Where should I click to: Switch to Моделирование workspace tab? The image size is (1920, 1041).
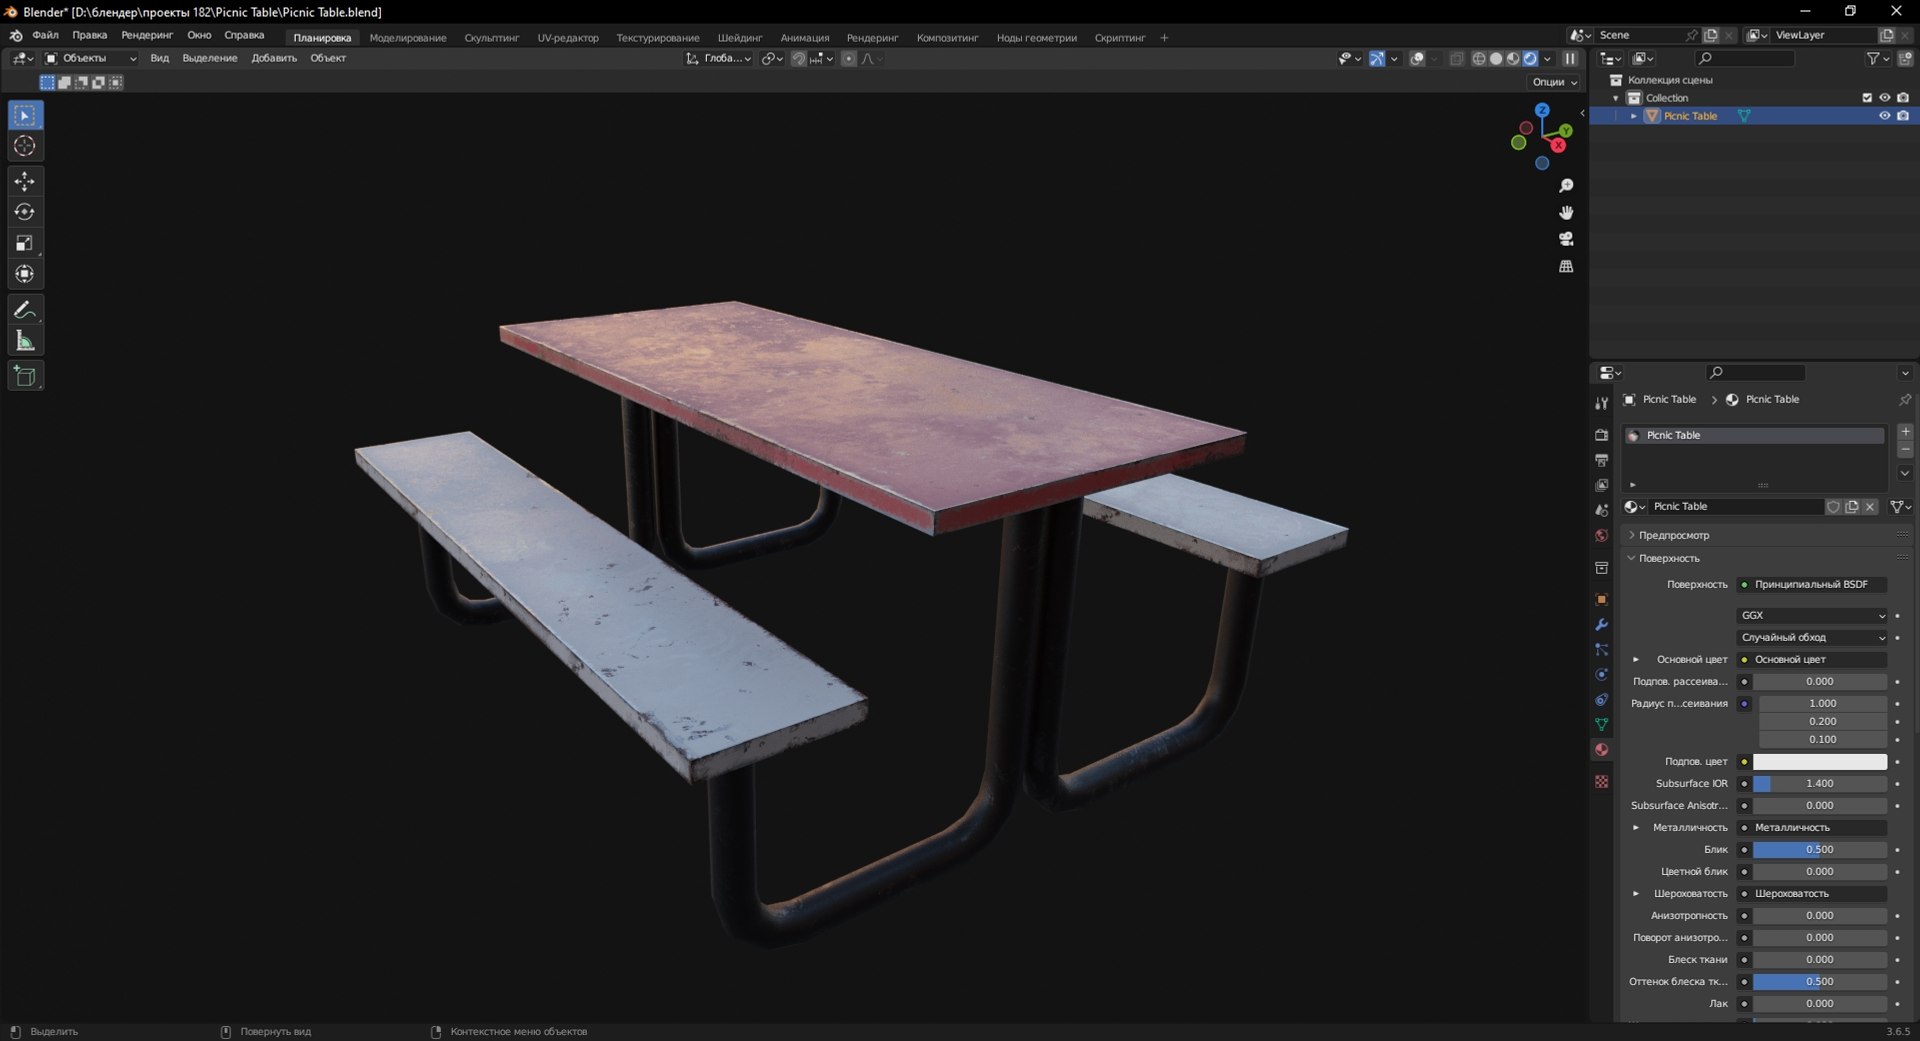[x=408, y=38]
